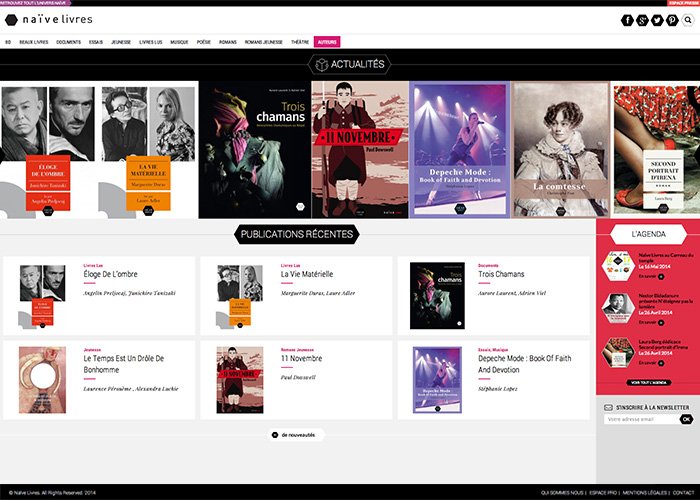
Task: Submit newsletter with OK button
Action: 686,419
